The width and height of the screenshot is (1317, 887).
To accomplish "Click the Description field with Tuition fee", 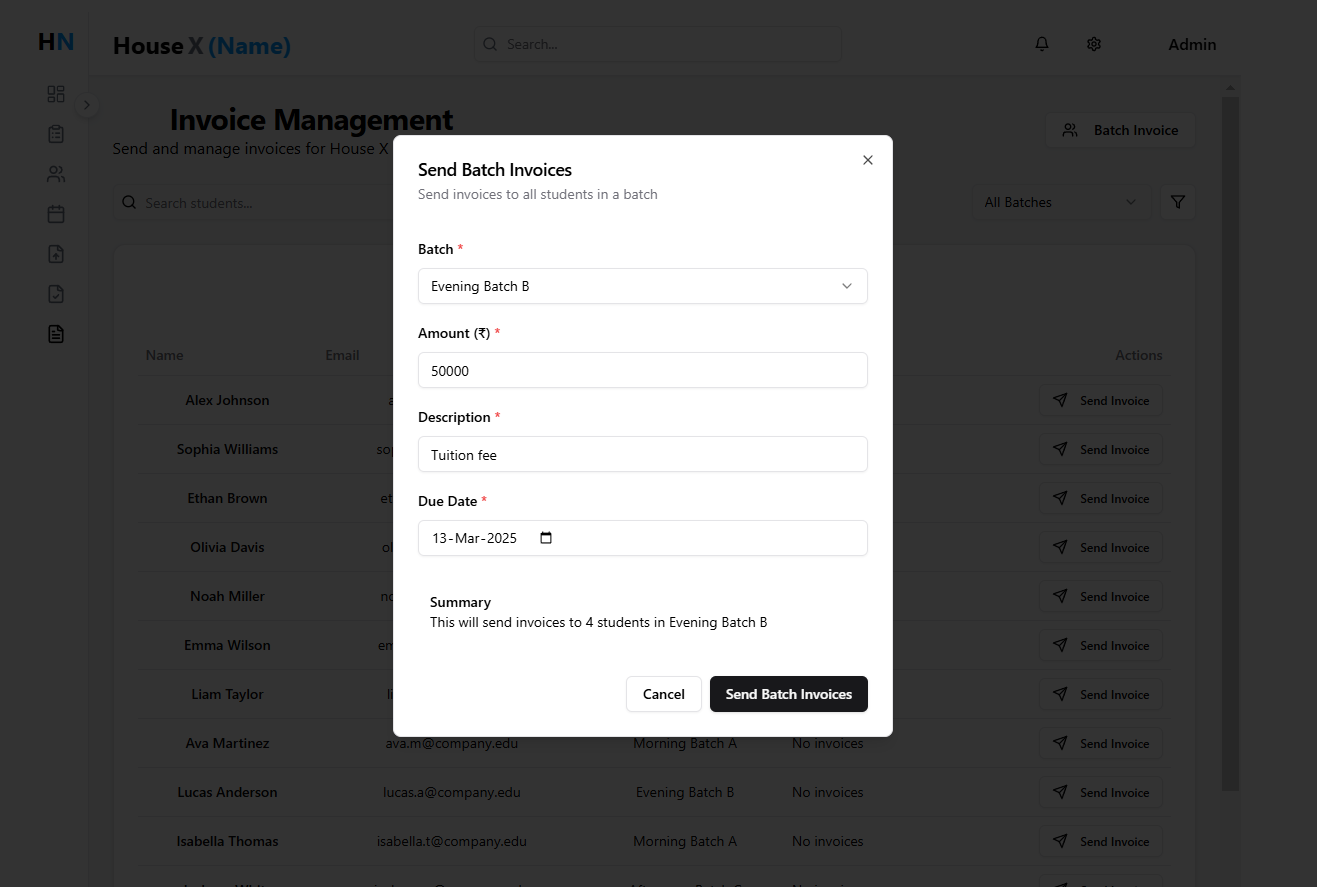I will pos(642,454).
